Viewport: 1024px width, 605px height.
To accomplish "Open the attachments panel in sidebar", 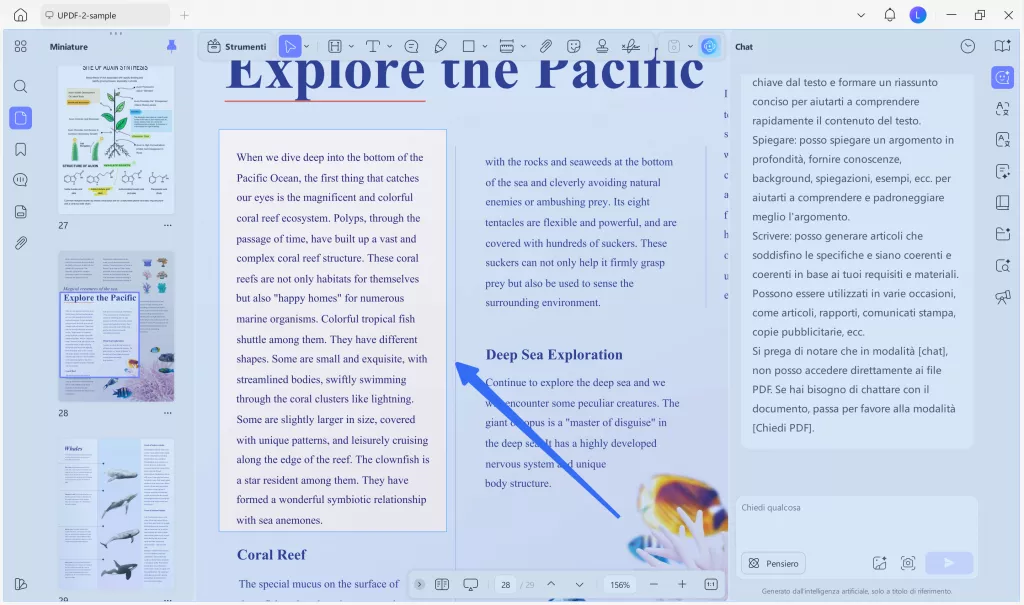I will point(20,243).
